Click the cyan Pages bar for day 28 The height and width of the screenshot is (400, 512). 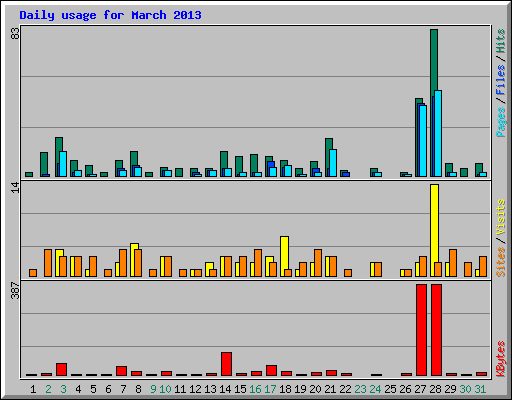(x=438, y=134)
